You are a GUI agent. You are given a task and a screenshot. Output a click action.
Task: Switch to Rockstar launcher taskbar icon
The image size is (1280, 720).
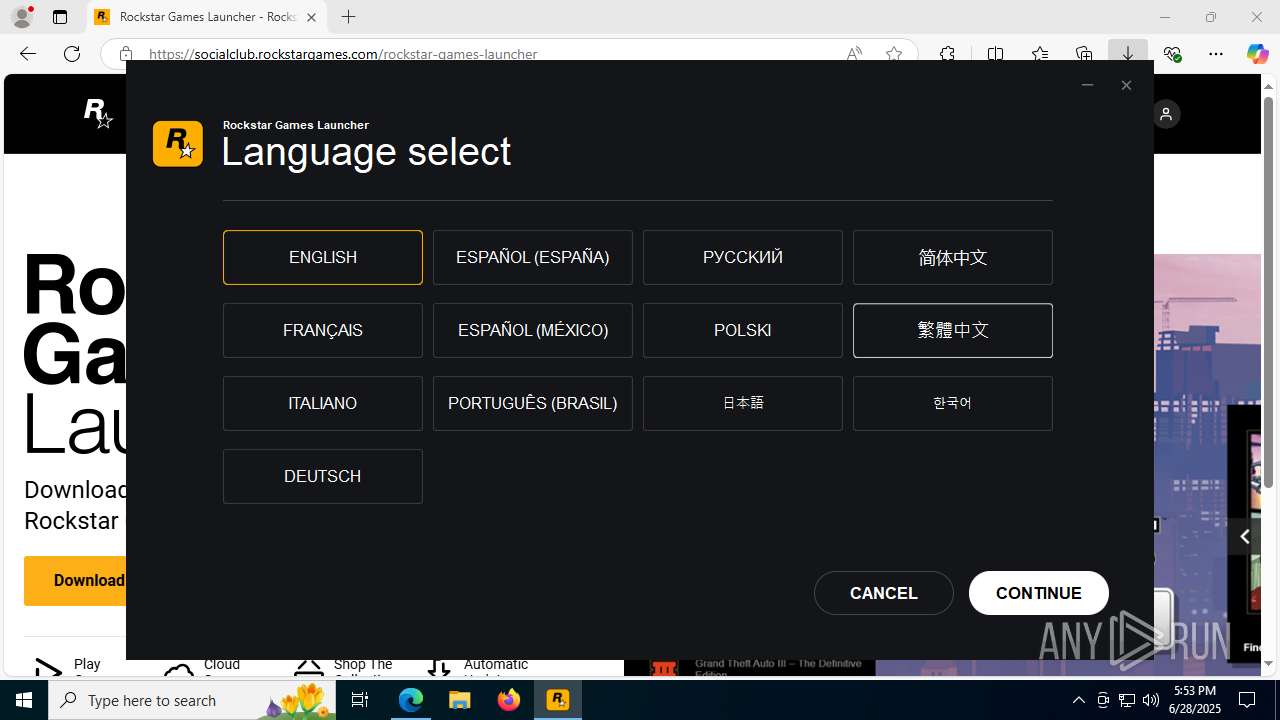[x=558, y=700]
